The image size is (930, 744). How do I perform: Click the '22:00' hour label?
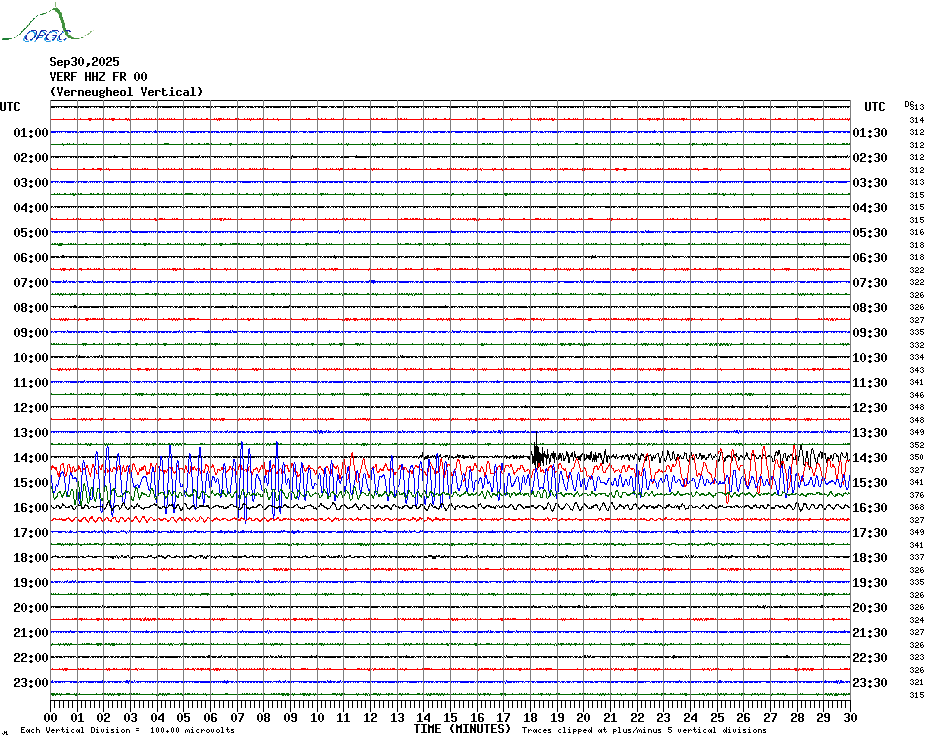point(31,657)
